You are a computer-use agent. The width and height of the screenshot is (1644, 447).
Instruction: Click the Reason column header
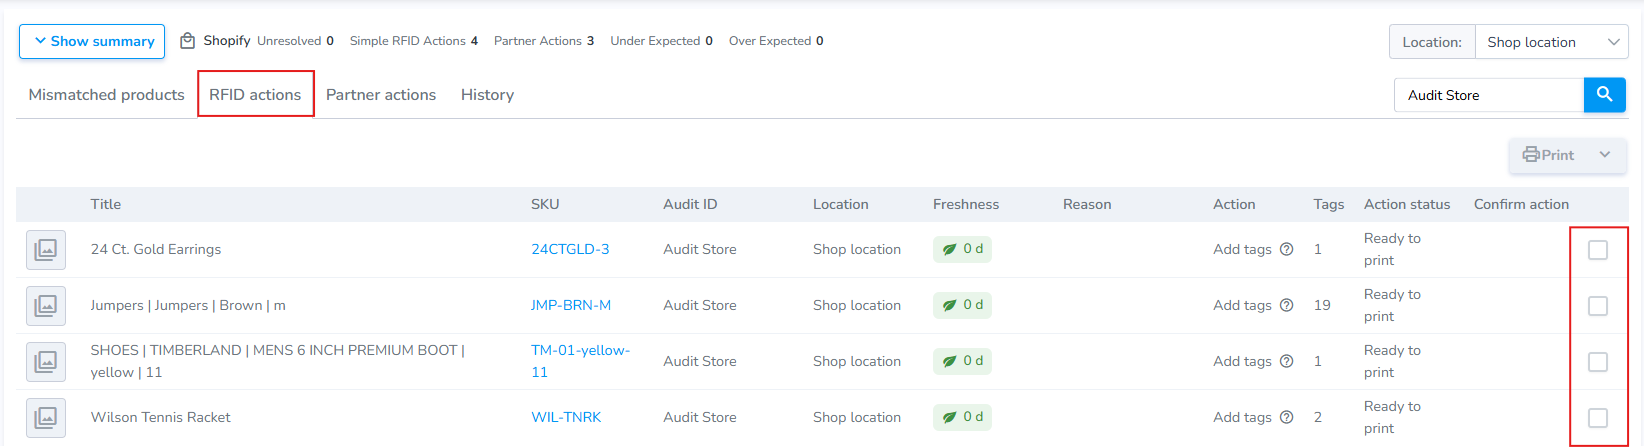(1087, 204)
